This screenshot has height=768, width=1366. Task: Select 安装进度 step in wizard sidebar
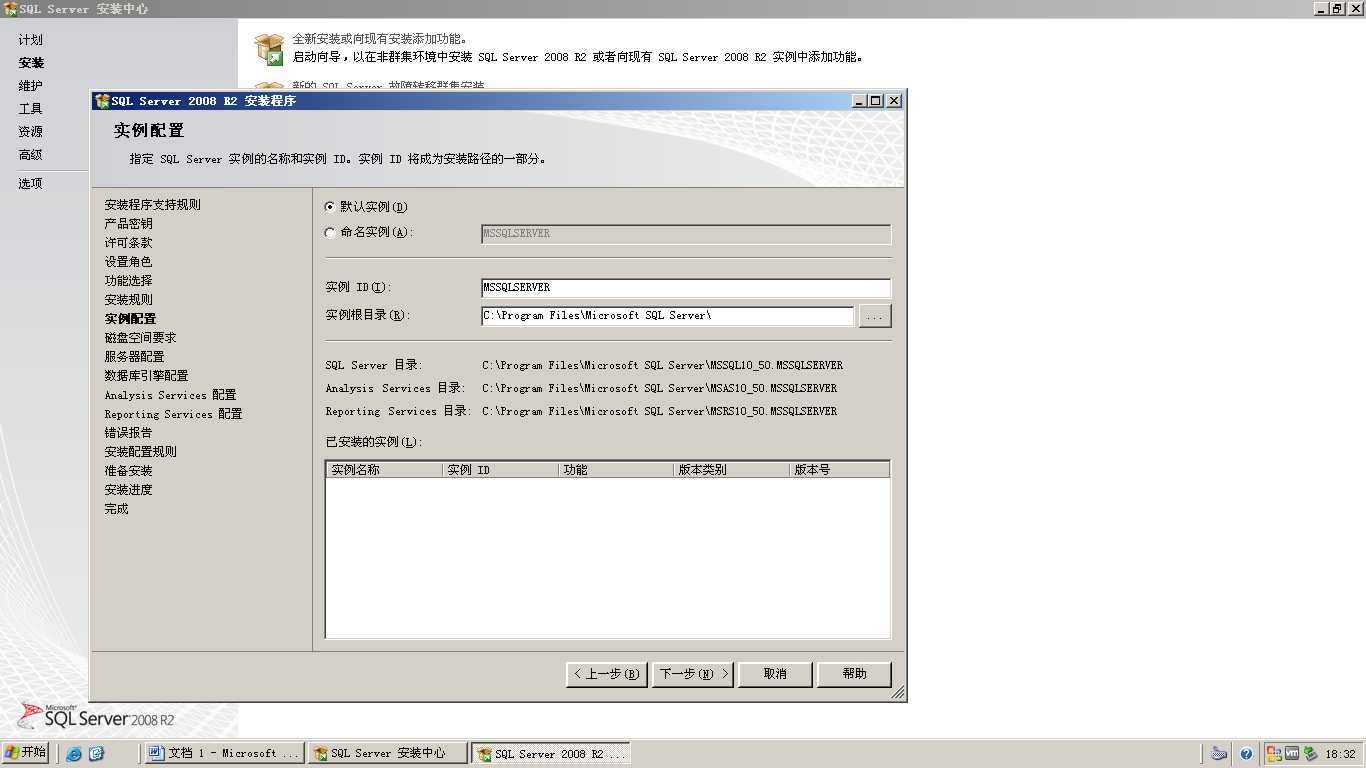[x=129, y=490]
